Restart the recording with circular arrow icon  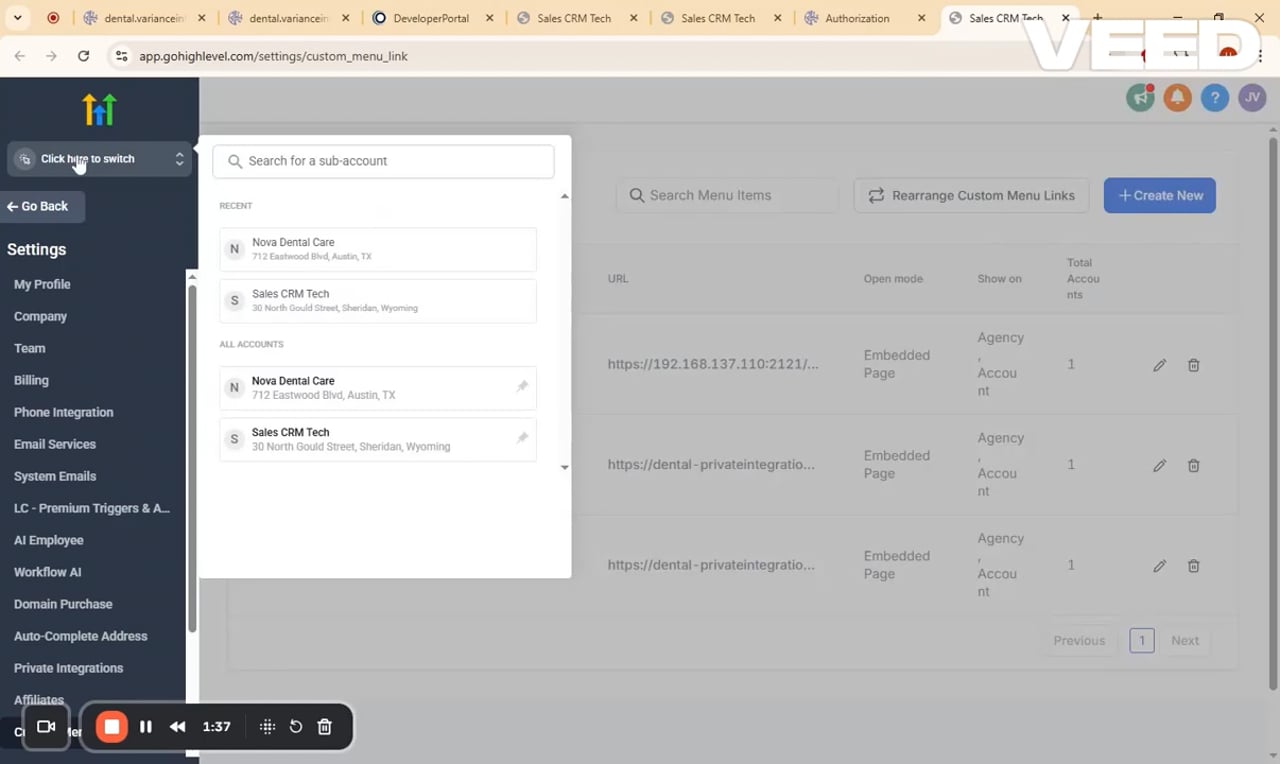point(296,727)
